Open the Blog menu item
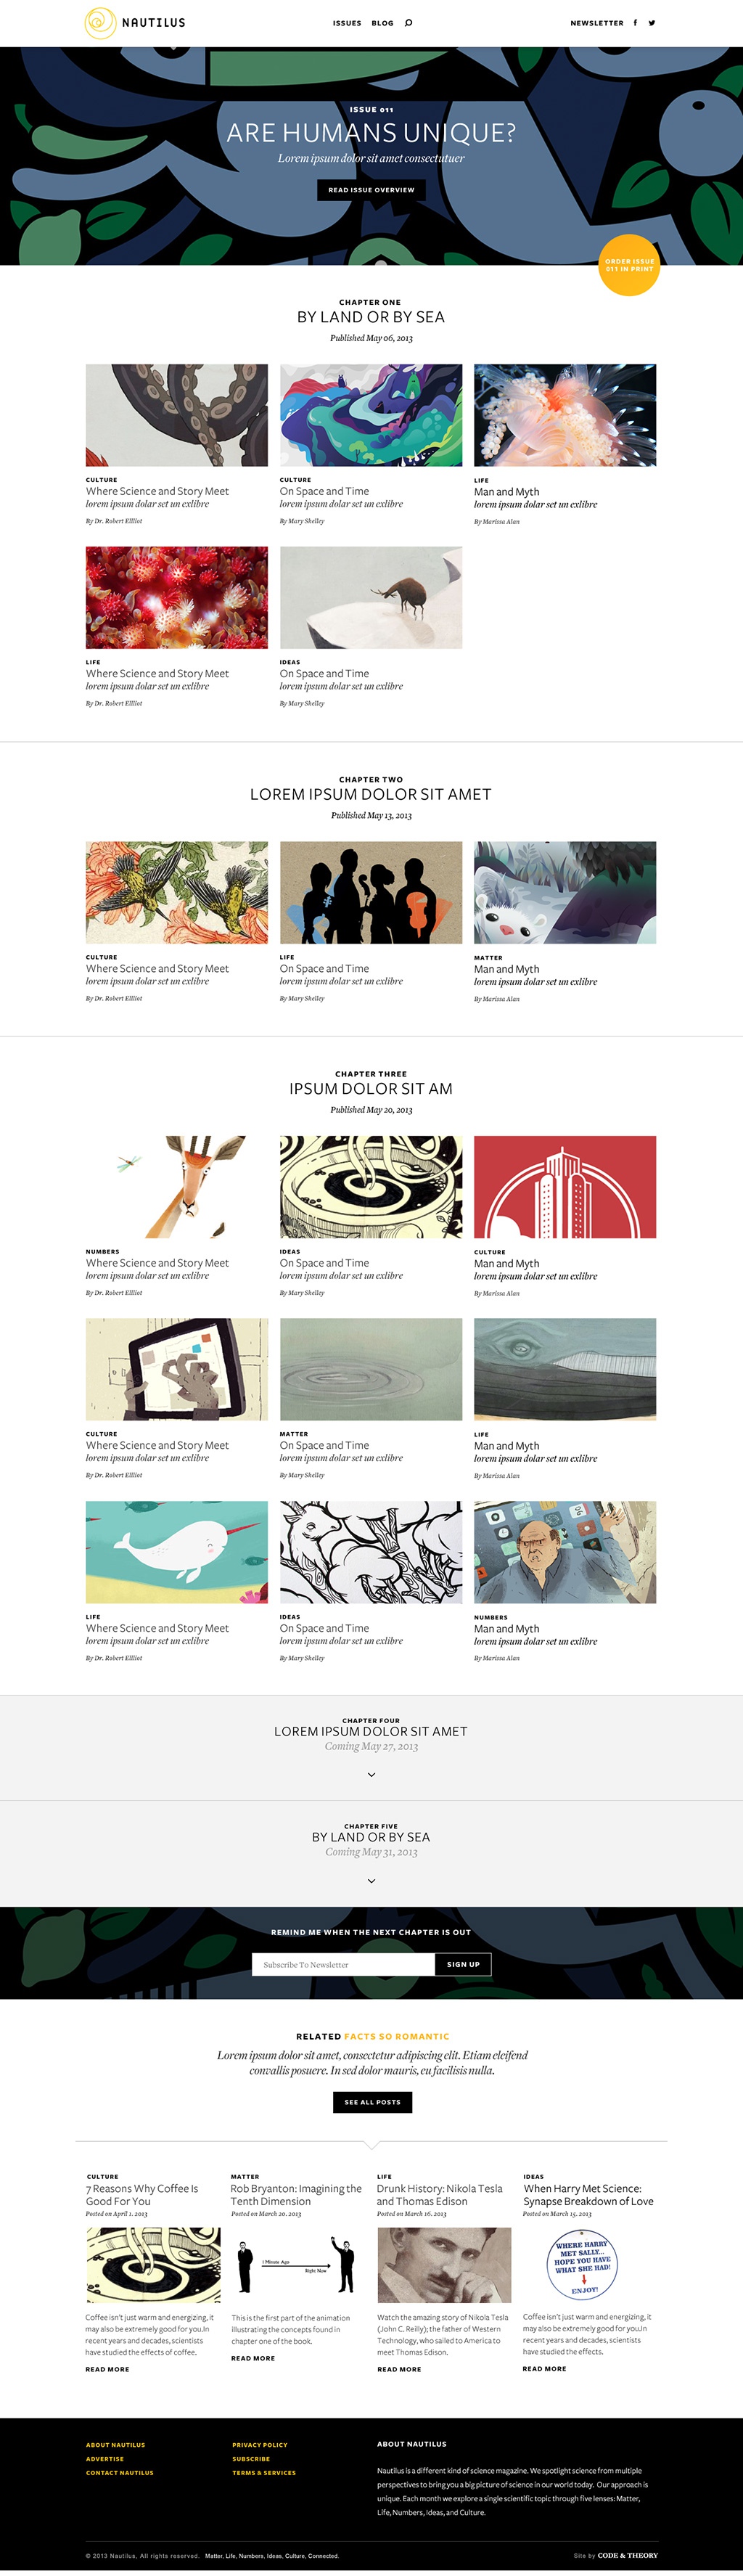This screenshot has width=743, height=2576. pyautogui.click(x=382, y=23)
